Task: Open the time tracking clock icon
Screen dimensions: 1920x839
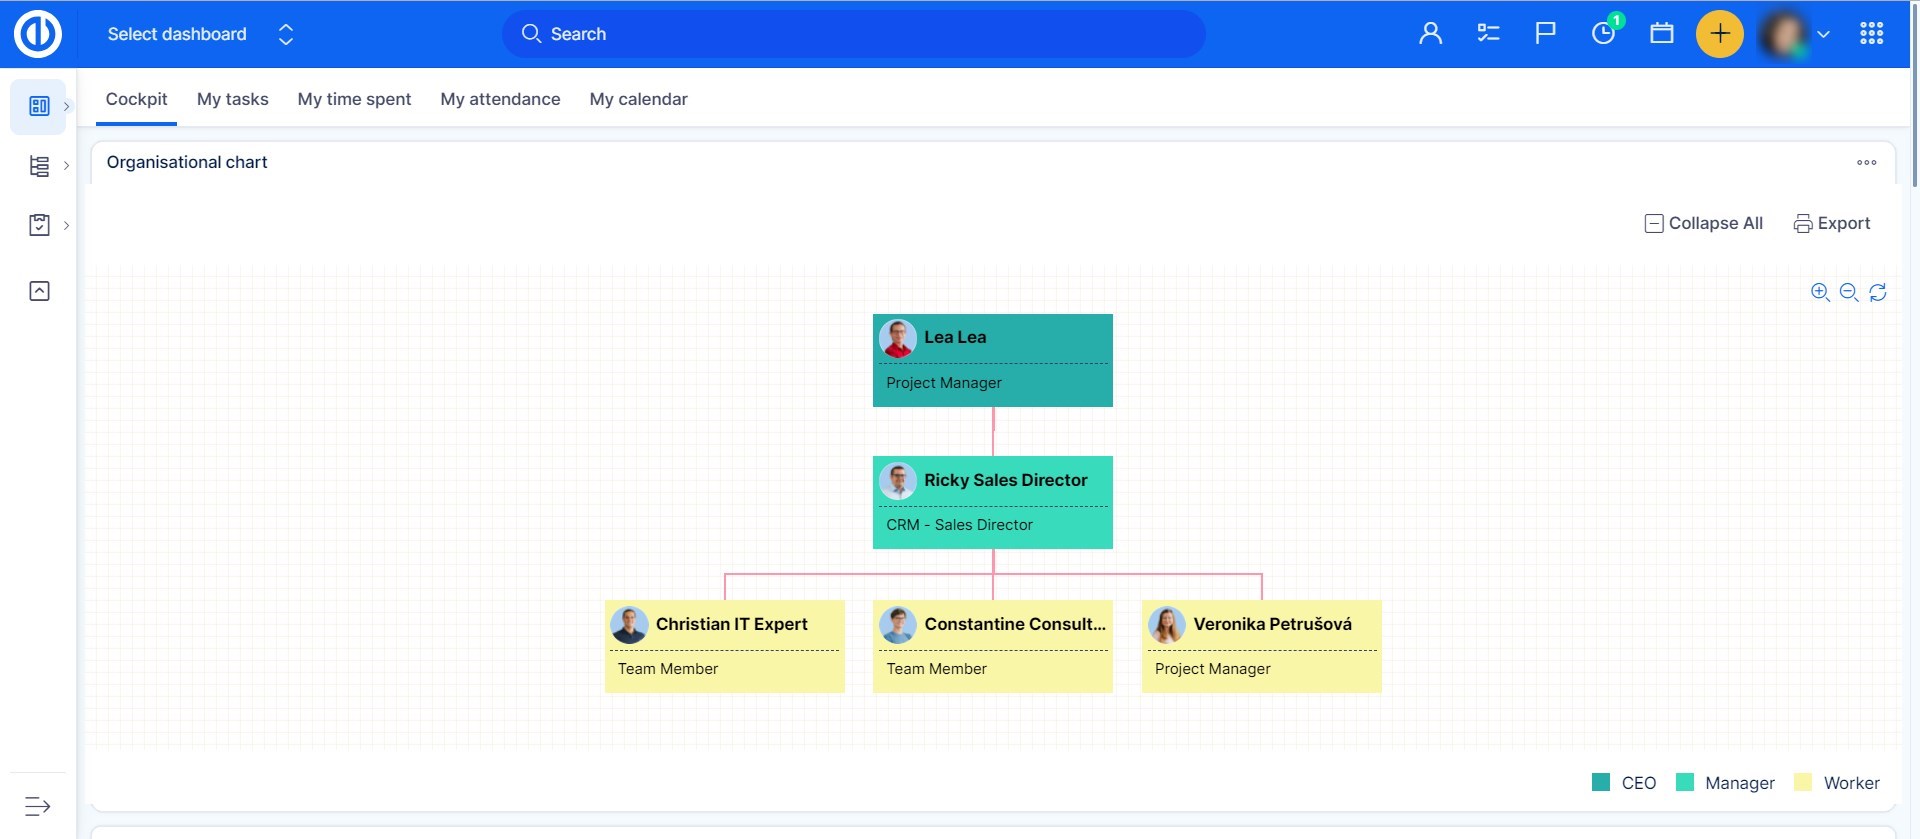Action: [1603, 34]
